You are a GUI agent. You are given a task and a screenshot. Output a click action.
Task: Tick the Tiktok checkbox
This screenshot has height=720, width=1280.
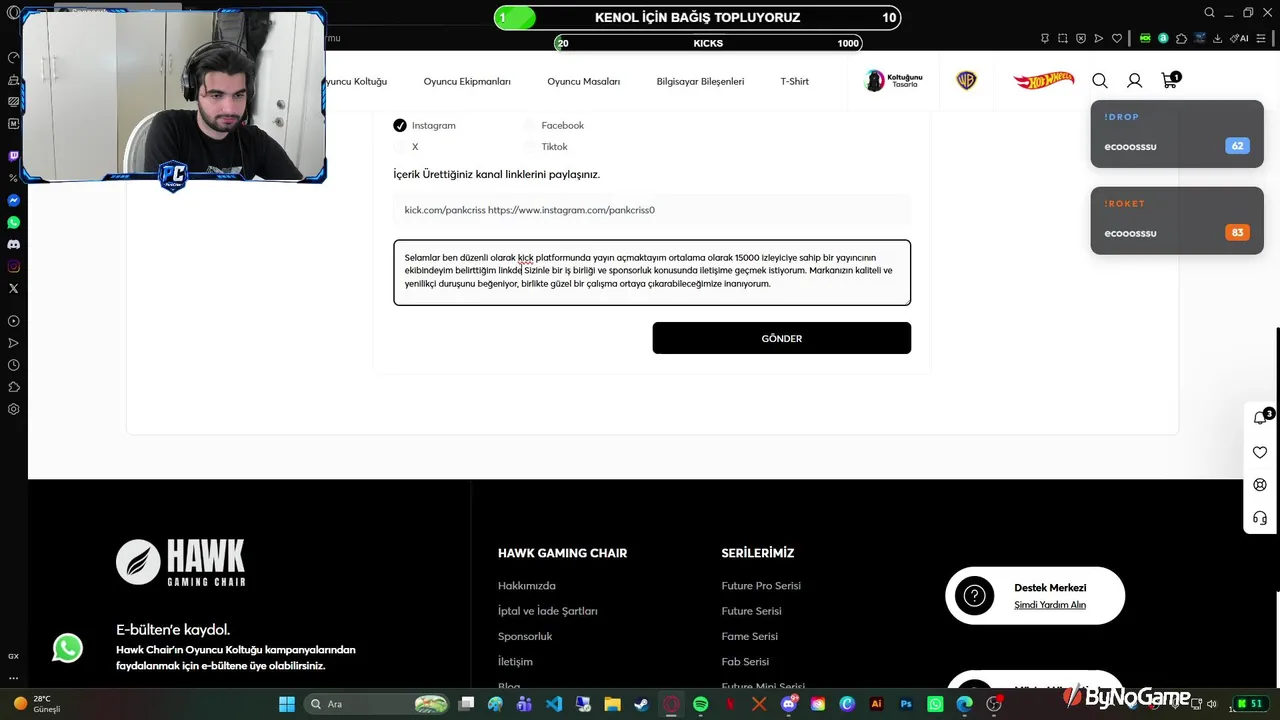click(x=529, y=147)
